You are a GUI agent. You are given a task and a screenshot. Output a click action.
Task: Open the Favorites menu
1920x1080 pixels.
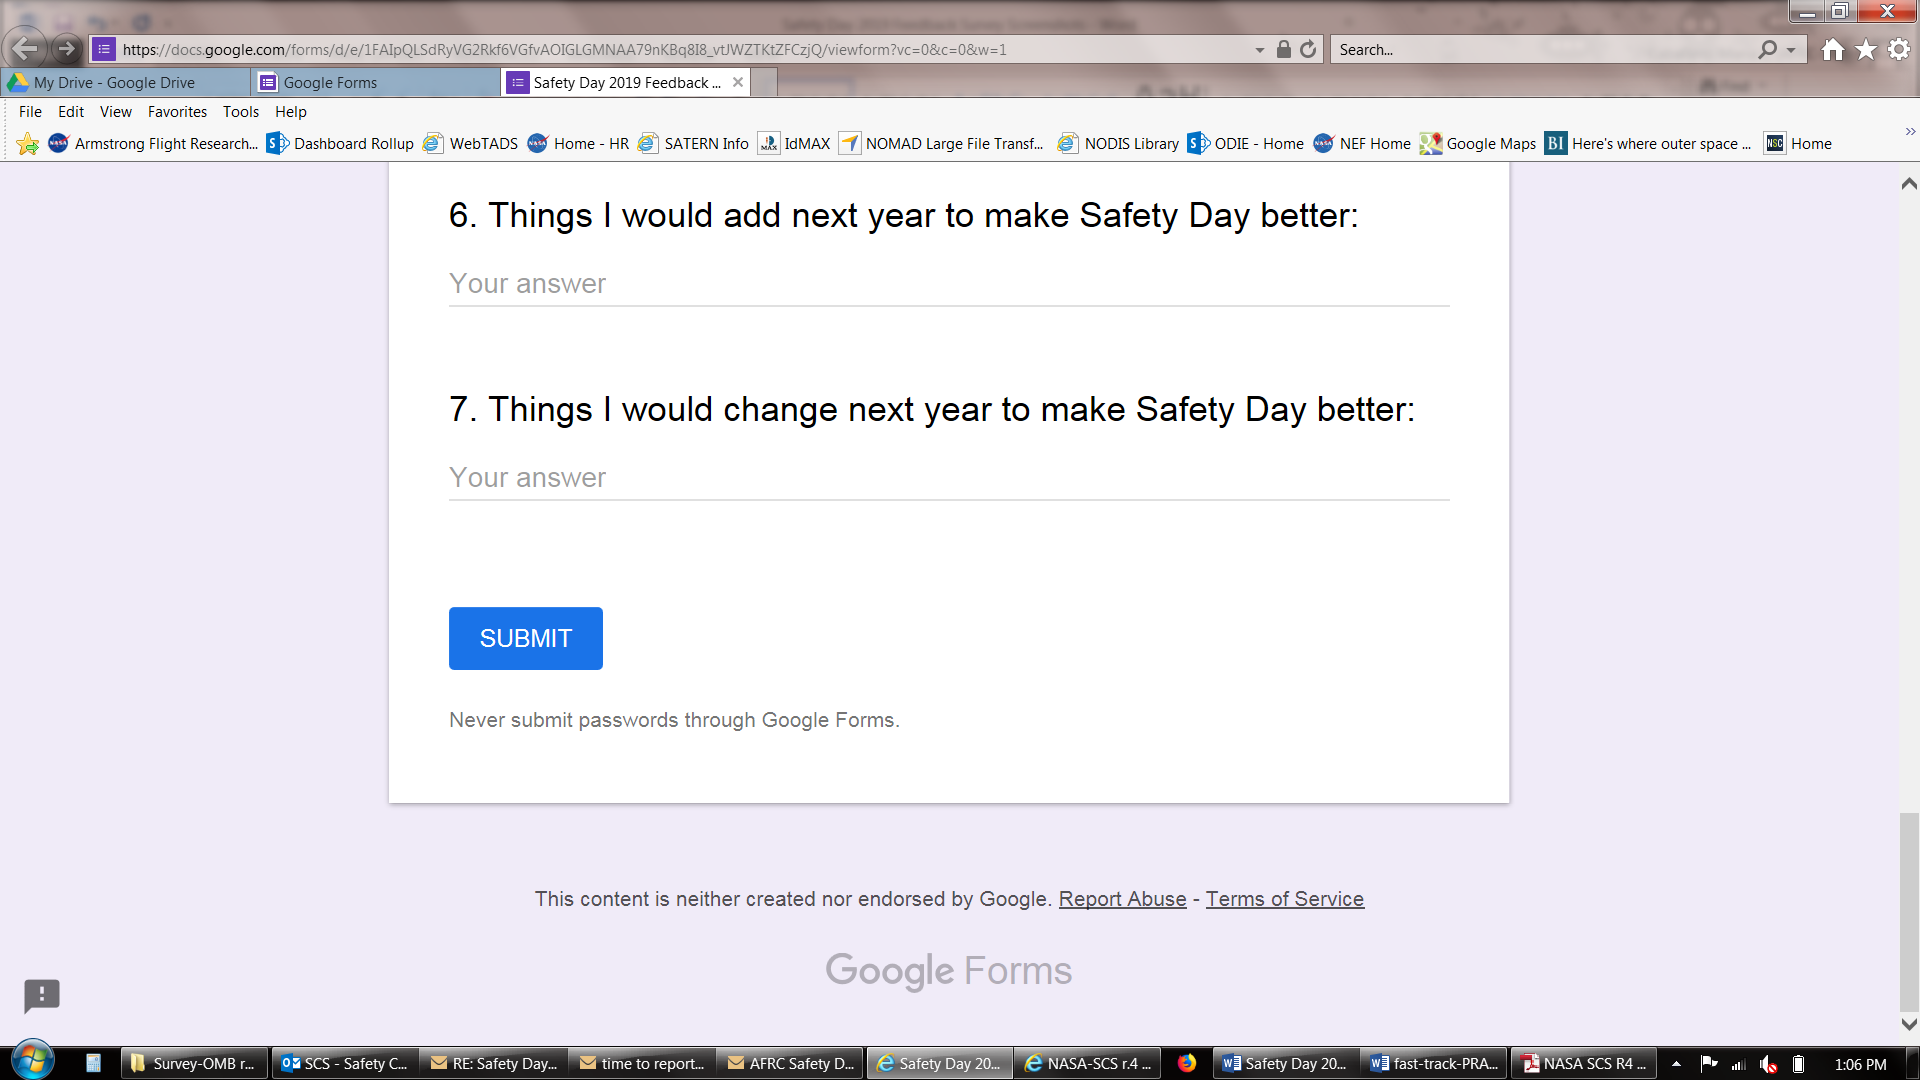[x=177, y=112]
